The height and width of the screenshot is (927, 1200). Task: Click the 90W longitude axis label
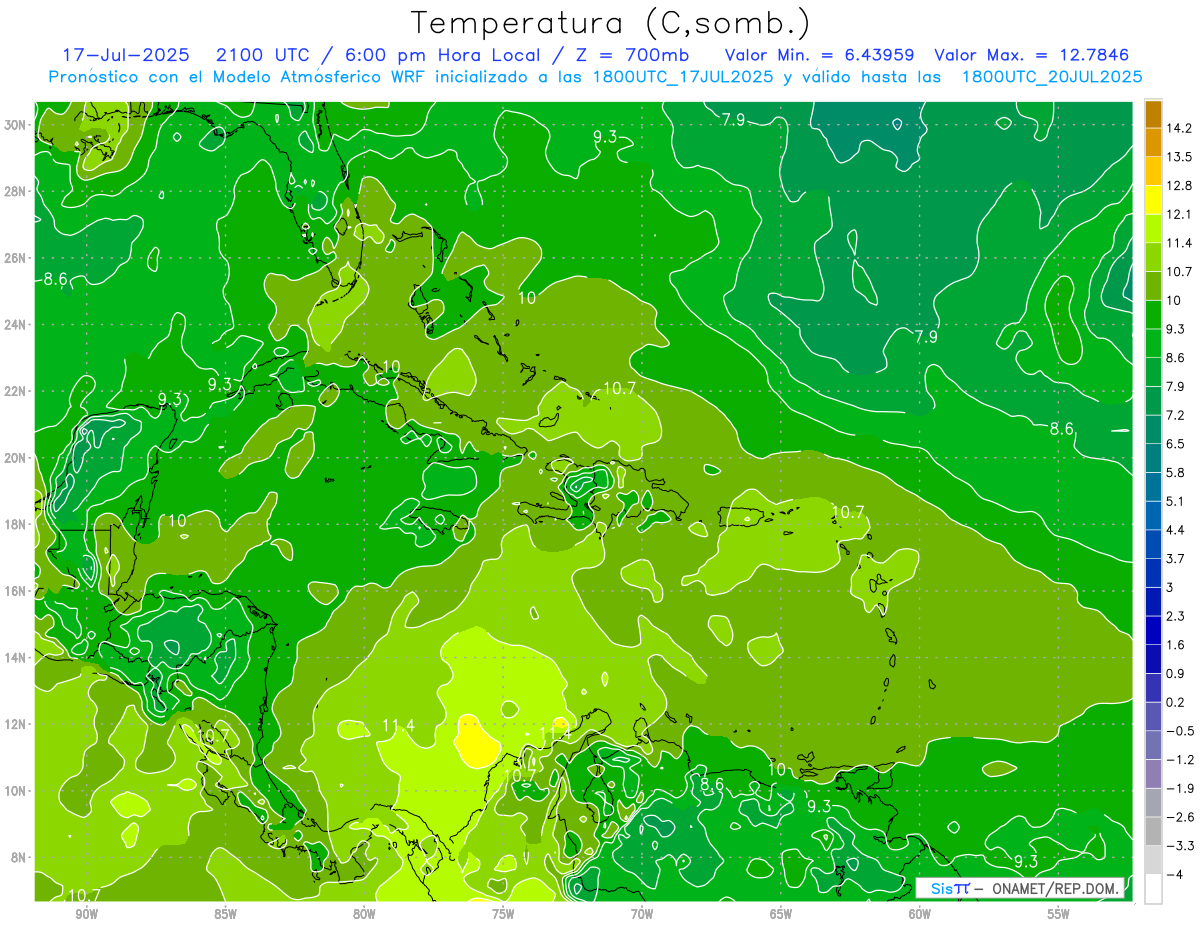(86, 914)
